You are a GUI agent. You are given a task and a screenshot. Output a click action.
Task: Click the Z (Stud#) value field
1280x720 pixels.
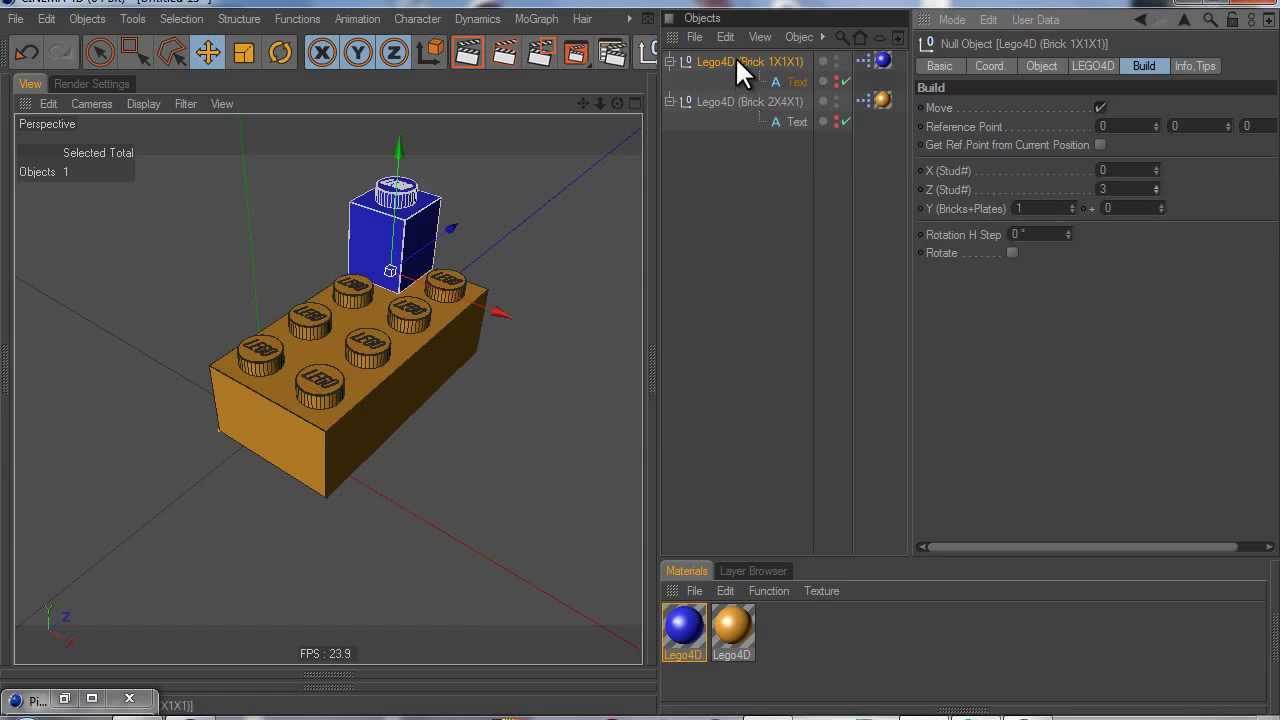click(1122, 190)
